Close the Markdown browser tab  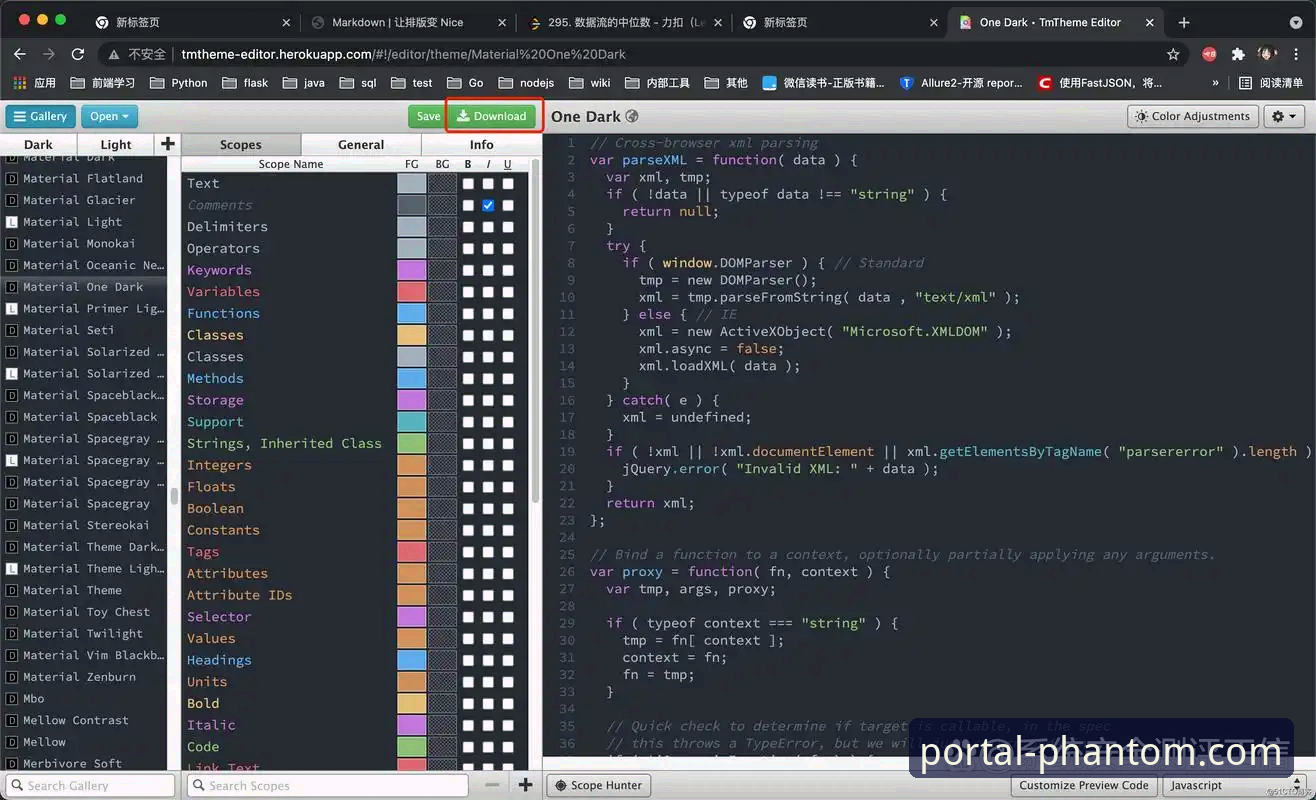(504, 22)
